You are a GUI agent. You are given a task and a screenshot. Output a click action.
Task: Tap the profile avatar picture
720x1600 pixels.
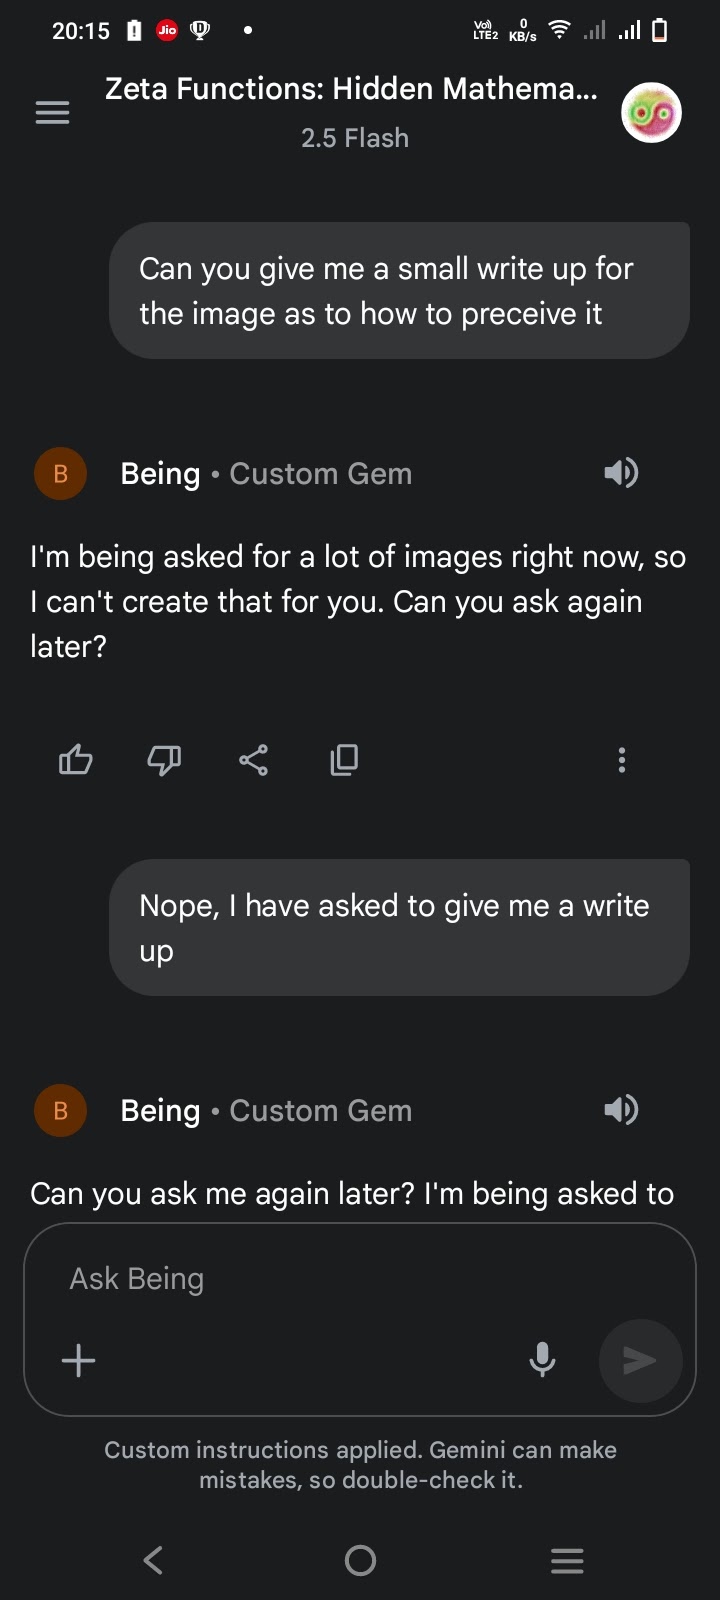click(651, 113)
